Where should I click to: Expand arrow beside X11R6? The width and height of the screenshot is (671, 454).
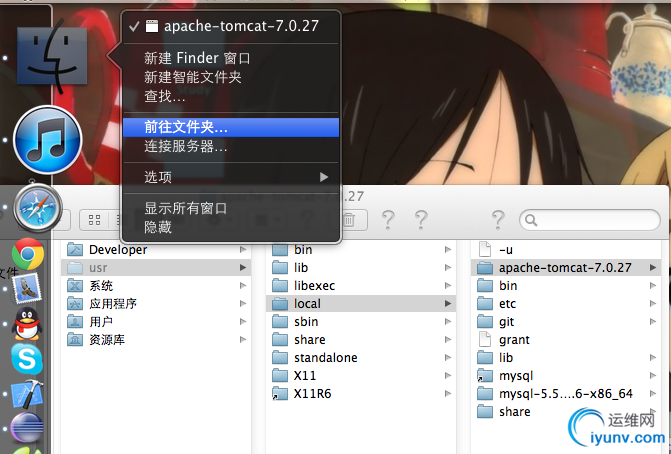tap(448, 393)
